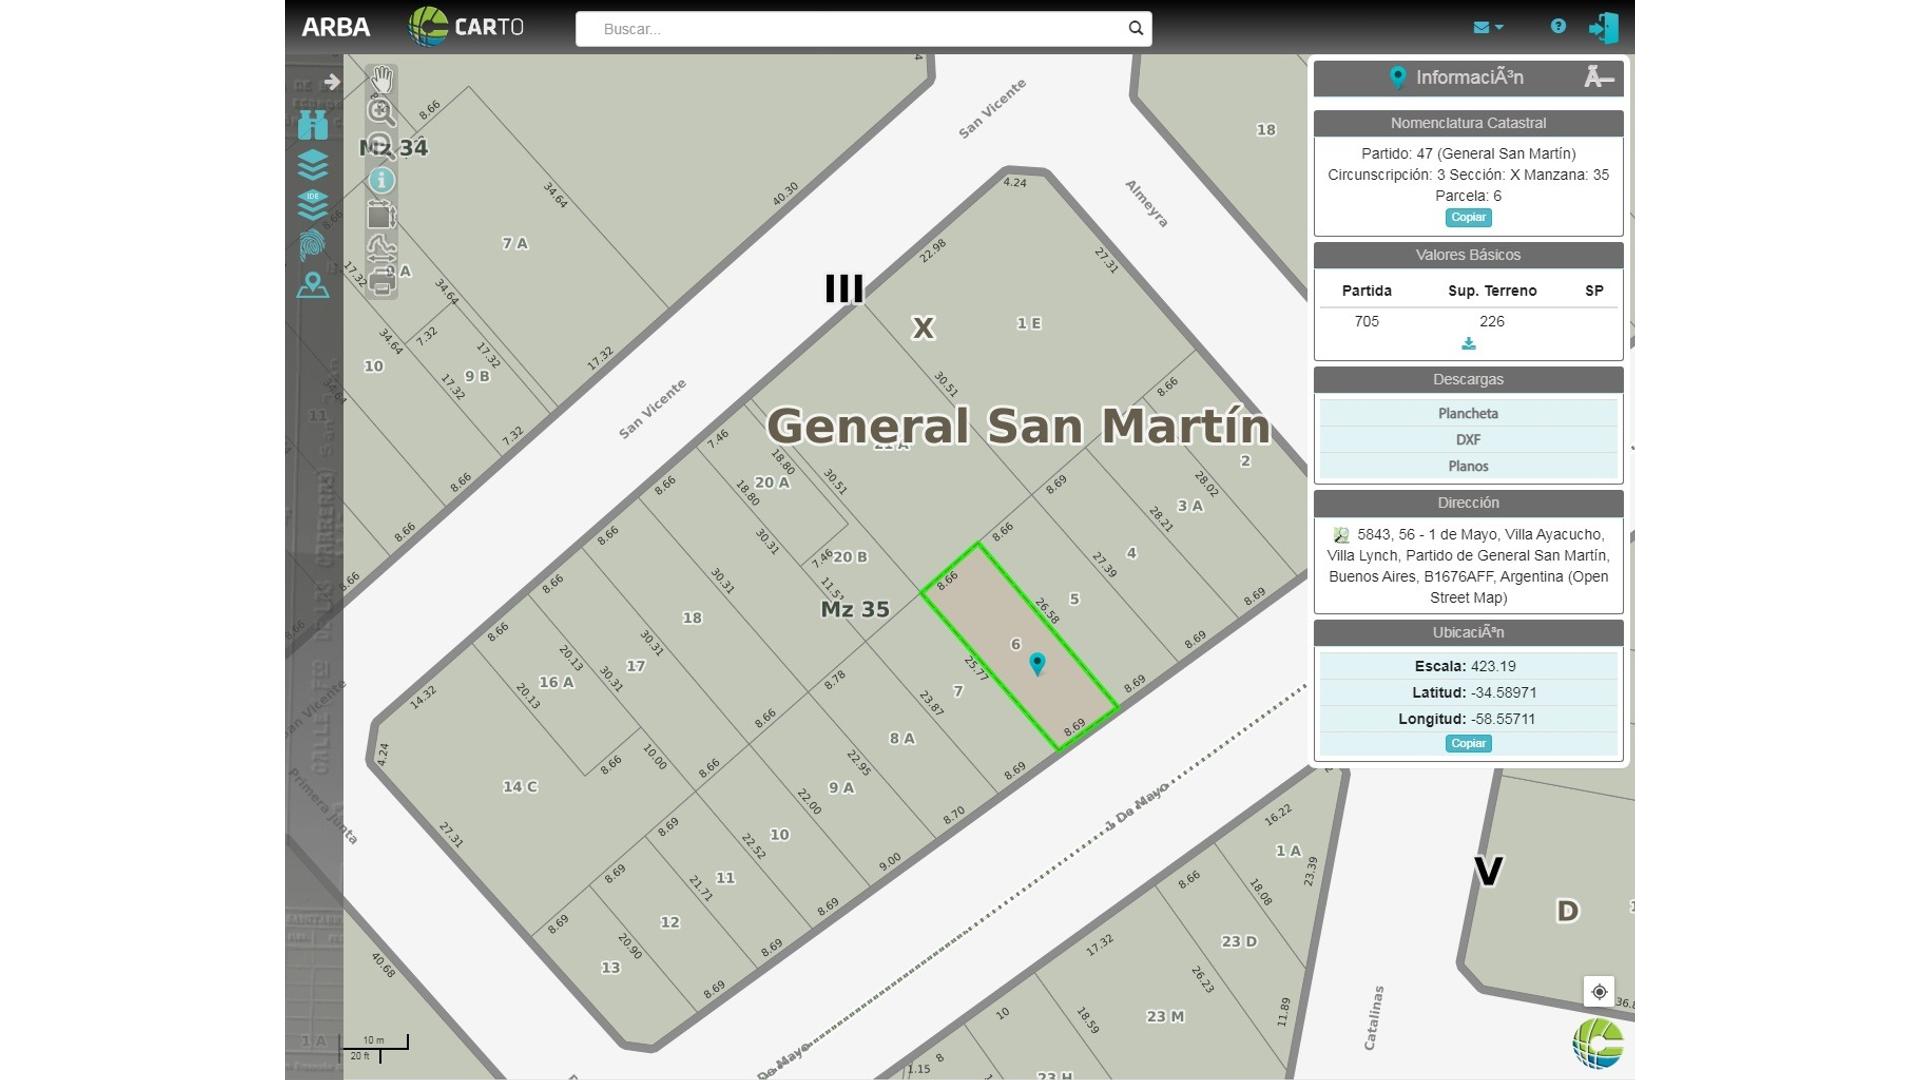The image size is (1920, 1080).
Task: Click the ARBA logo
Action: click(x=336, y=27)
